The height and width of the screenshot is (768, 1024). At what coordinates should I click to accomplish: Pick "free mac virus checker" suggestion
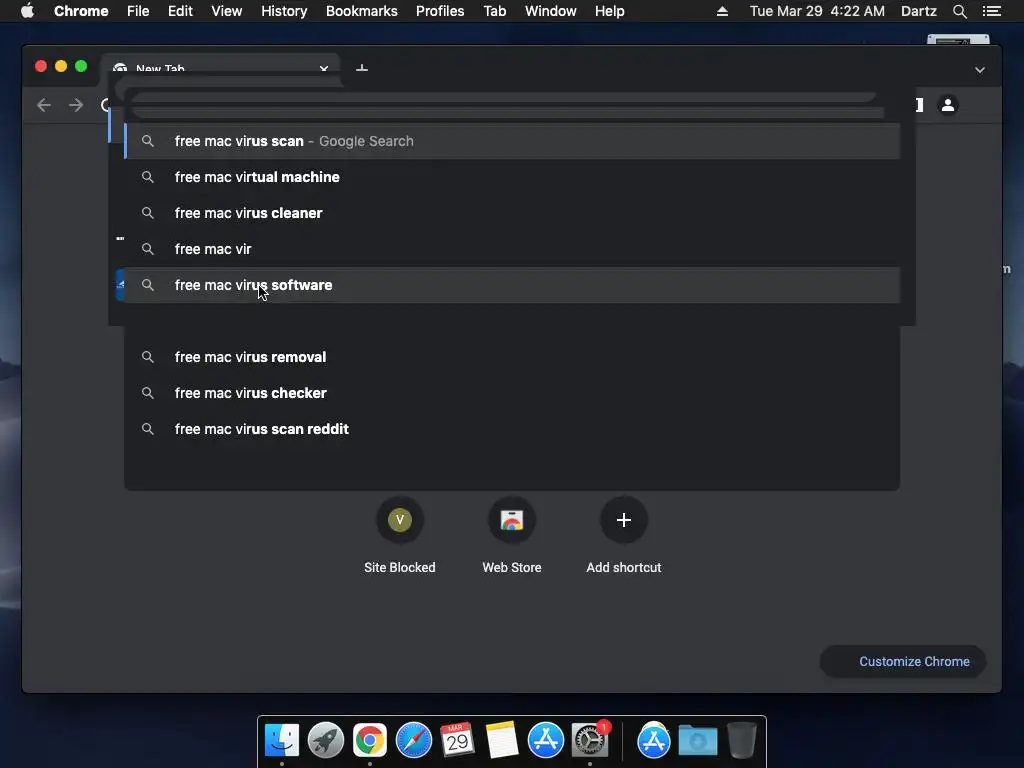[512, 393]
